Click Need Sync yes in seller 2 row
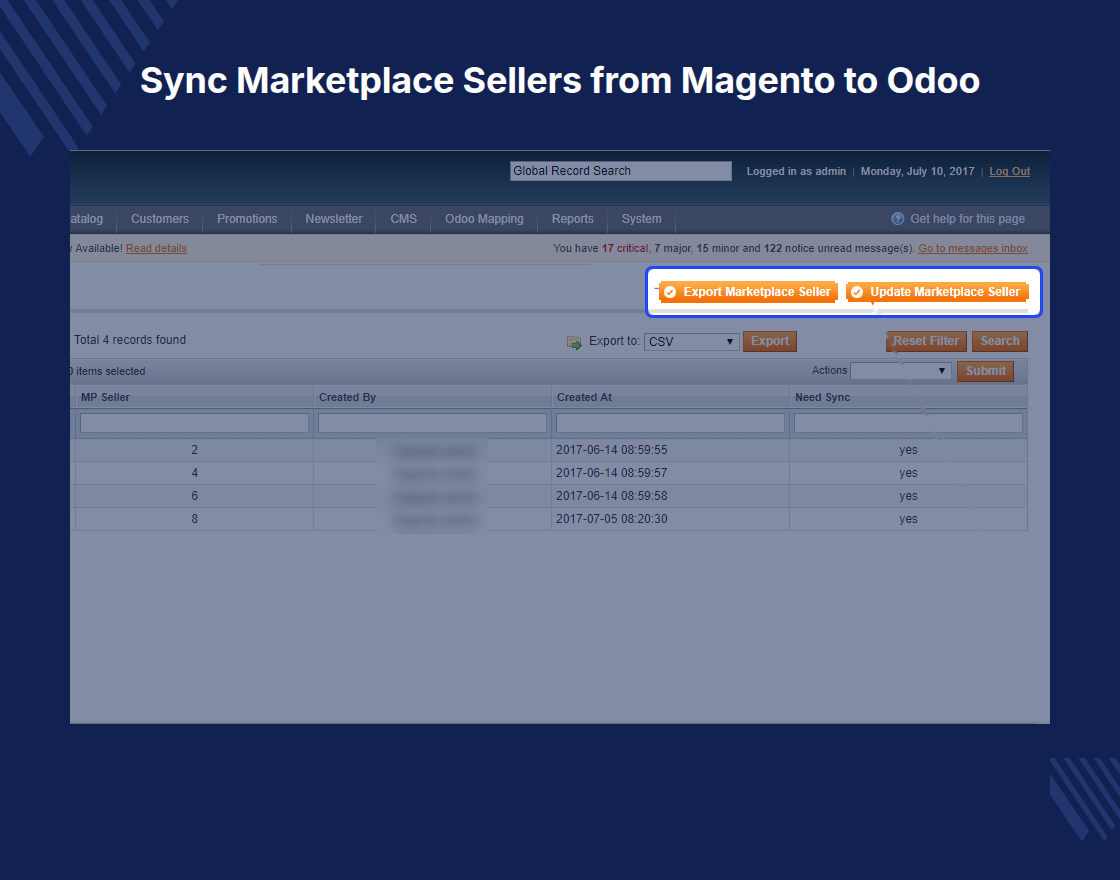 pyautogui.click(x=909, y=450)
